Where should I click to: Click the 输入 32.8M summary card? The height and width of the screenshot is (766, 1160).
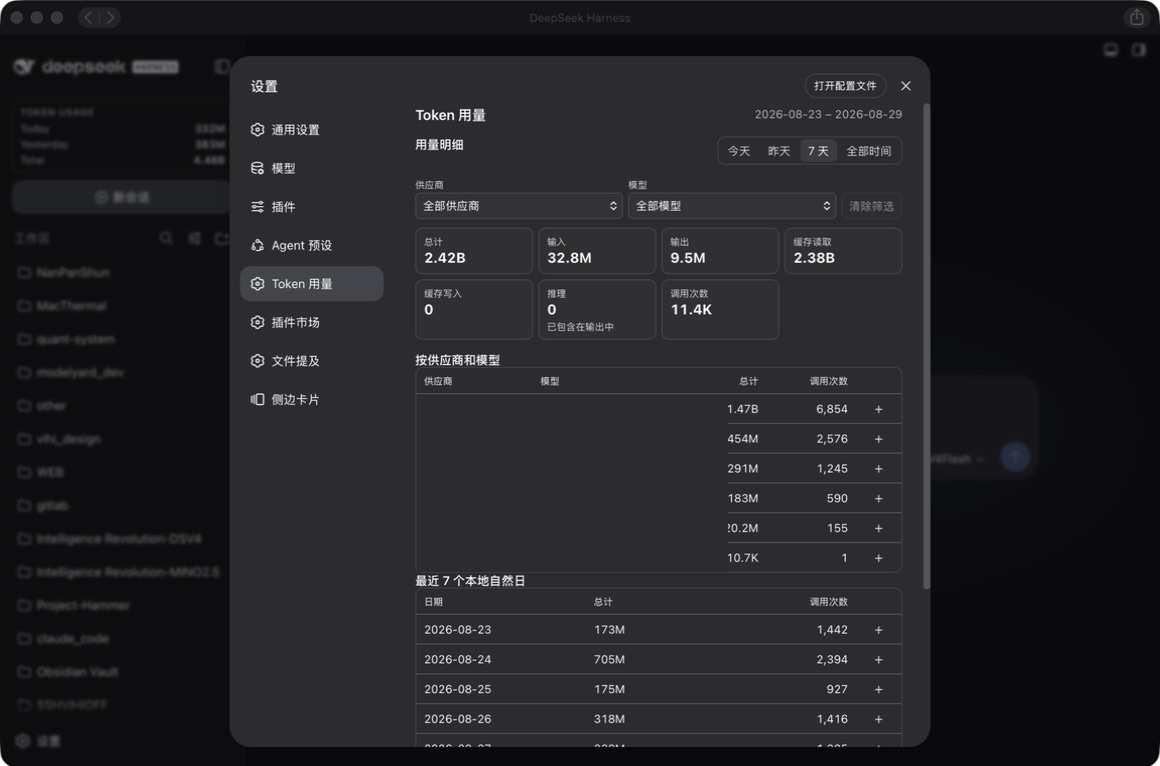pyautogui.click(x=597, y=251)
